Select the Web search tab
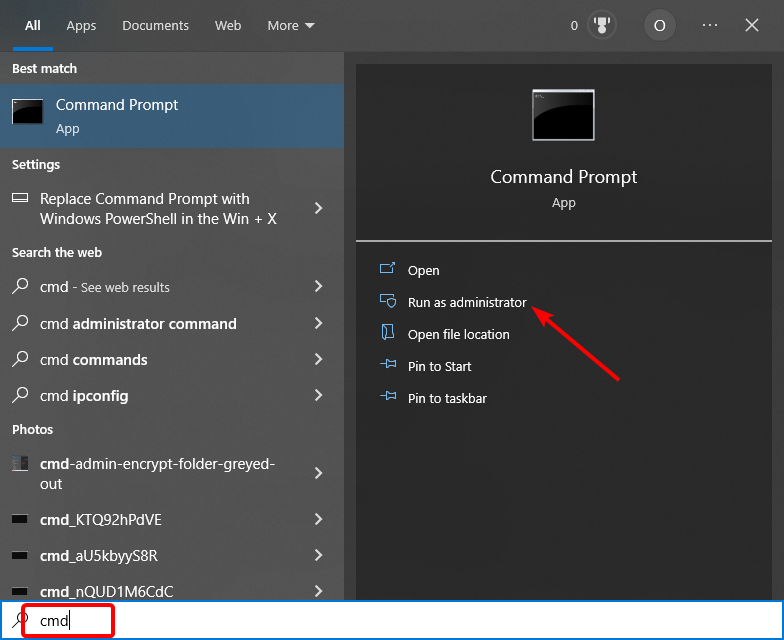The height and width of the screenshot is (640, 784). tap(228, 26)
